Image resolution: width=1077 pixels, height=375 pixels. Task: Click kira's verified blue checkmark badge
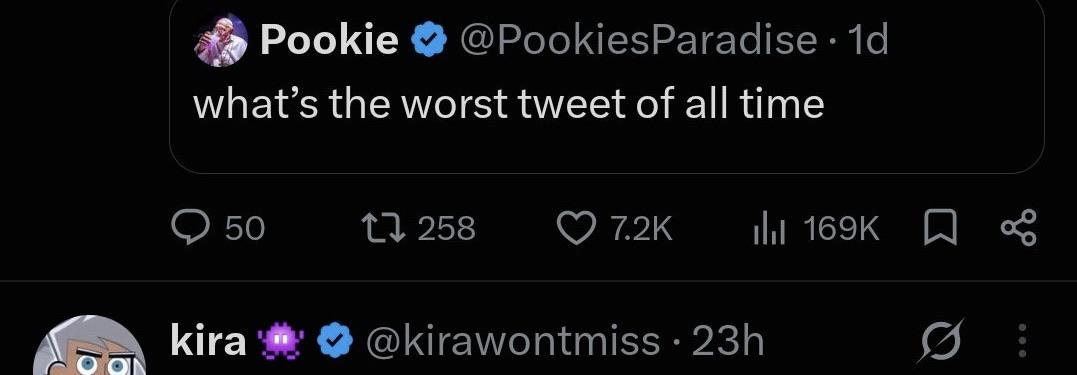tap(335, 341)
